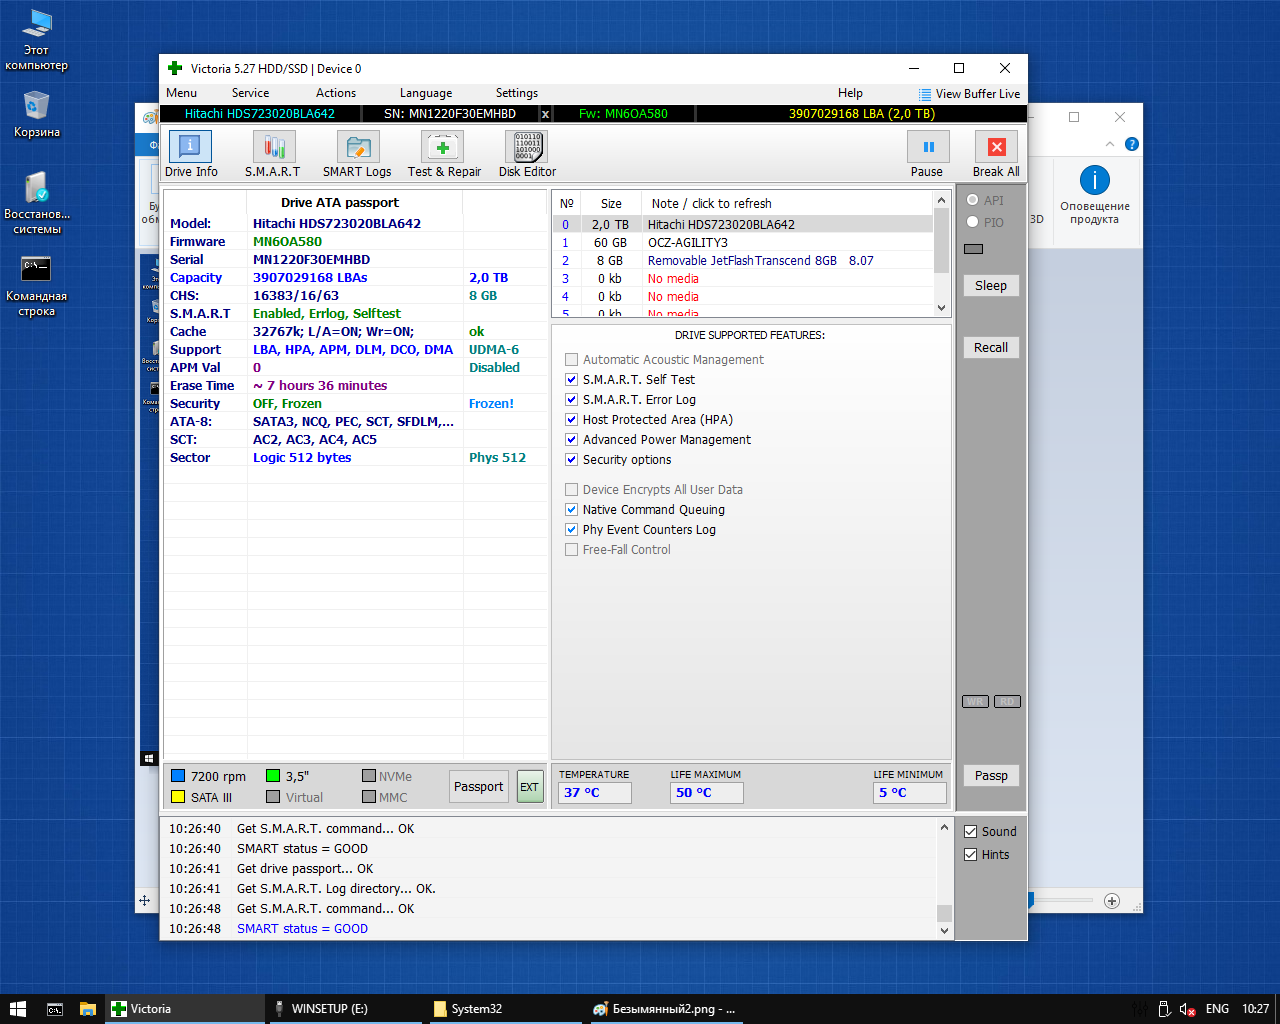Screen dimensions: 1280x1024
Task: Select drive row OCZ-AGILITY3
Action: click(743, 242)
